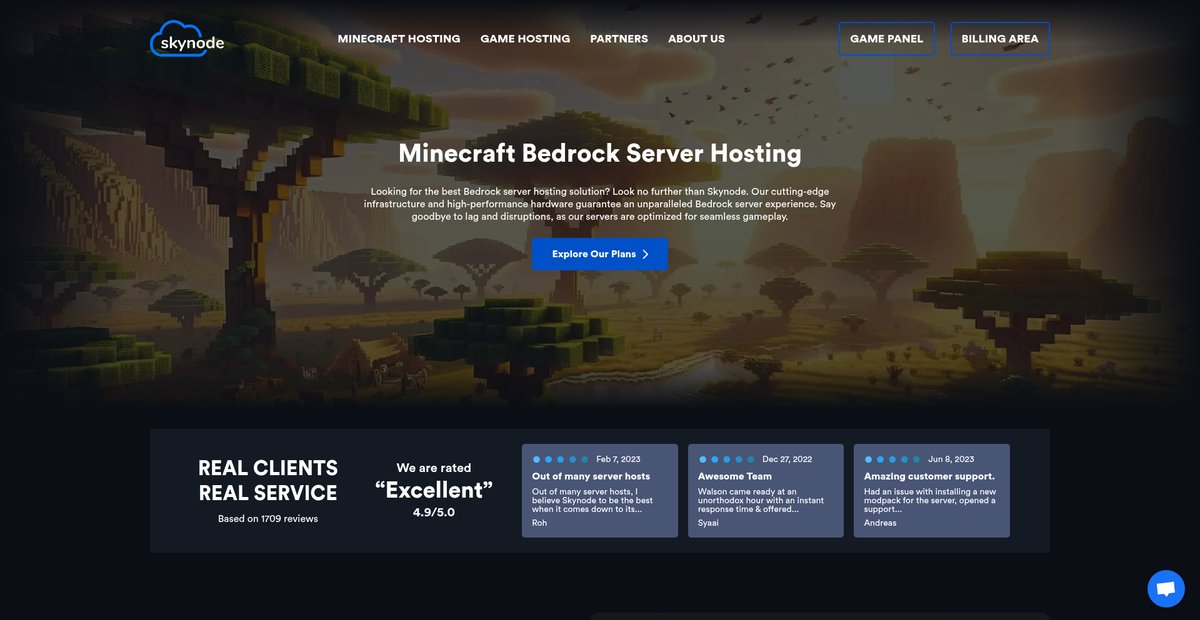This screenshot has width=1200, height=620.
Task: Open the live chat bubble icon
Action: tap(1165, 589)
